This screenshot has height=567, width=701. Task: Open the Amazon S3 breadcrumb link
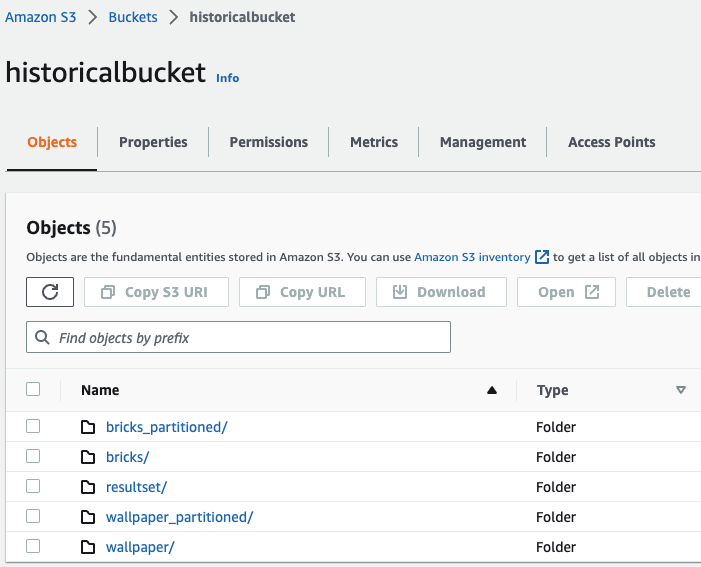(38, 17)
